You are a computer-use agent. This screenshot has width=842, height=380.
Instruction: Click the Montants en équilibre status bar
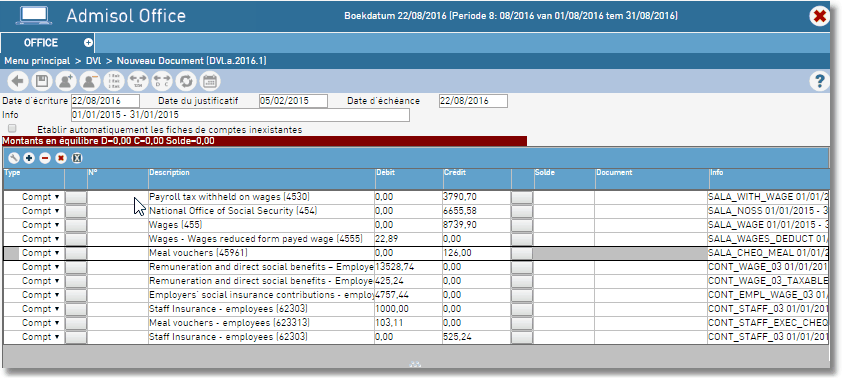tap(264, 141)
